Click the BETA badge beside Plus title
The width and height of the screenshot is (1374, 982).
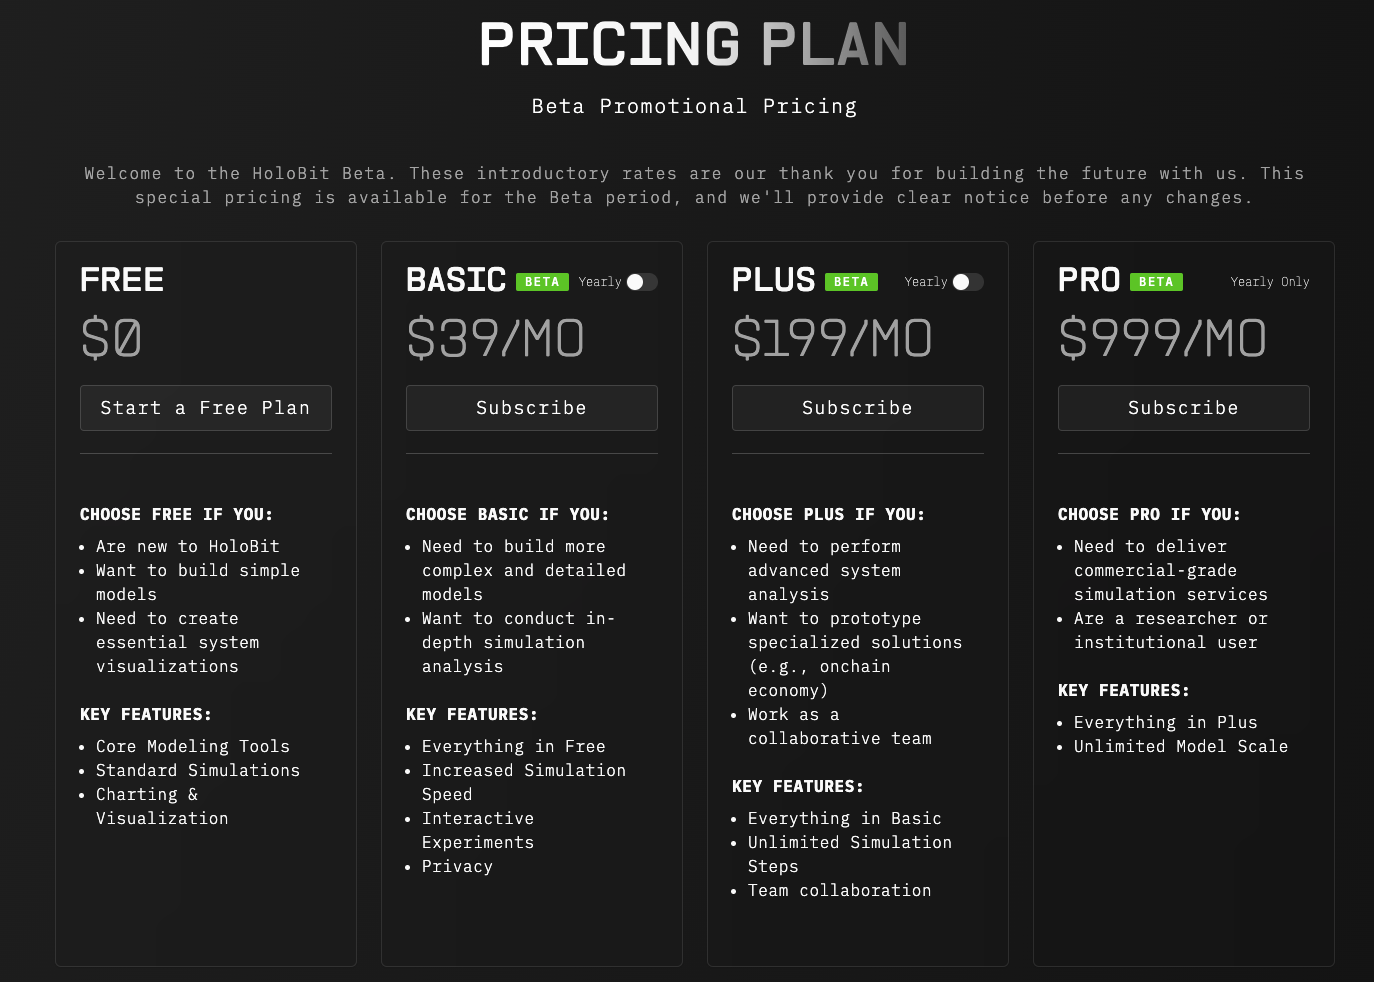(851, 282)
